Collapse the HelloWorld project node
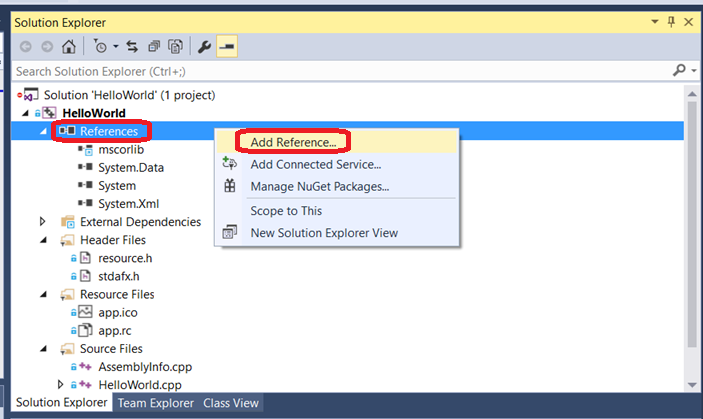 click(26, 113)
